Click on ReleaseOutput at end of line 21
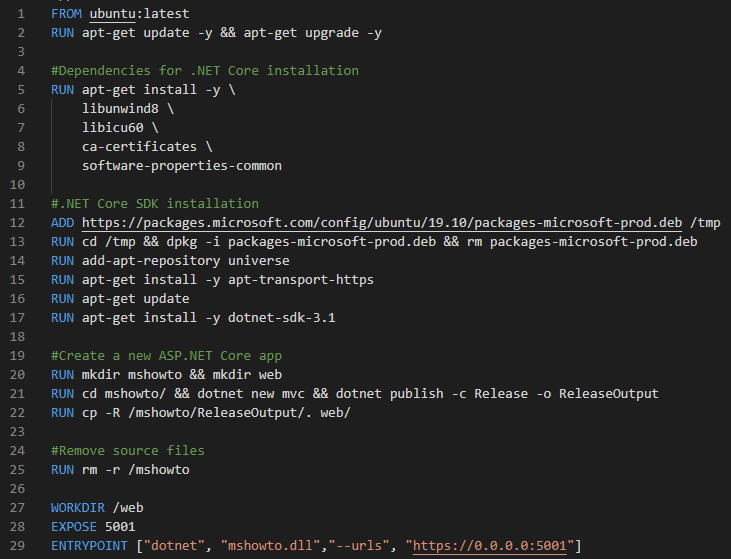This screenshot has height=559, width=731. 609,394
